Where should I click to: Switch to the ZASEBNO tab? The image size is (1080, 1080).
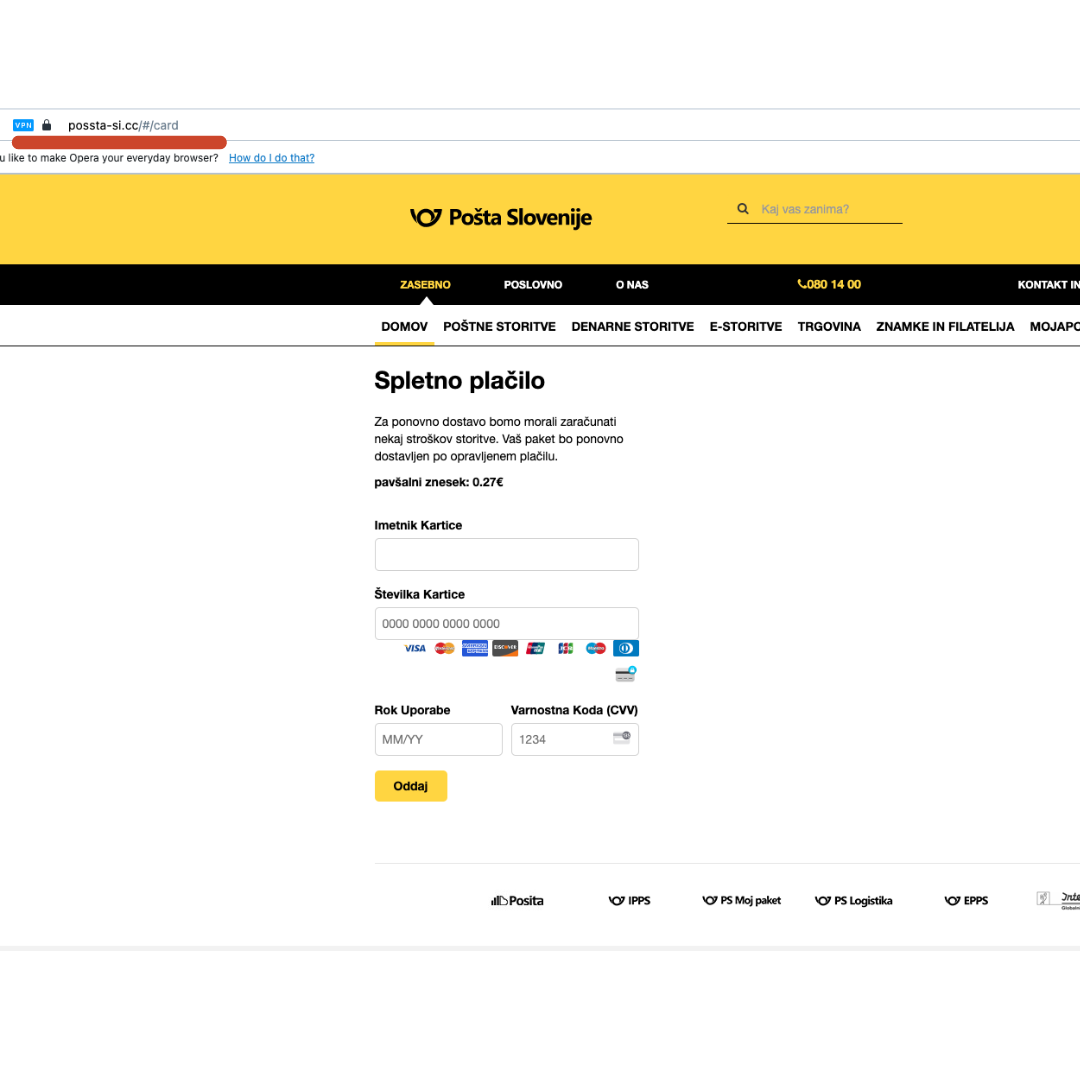pyautogui.click(x=425, y=284)
